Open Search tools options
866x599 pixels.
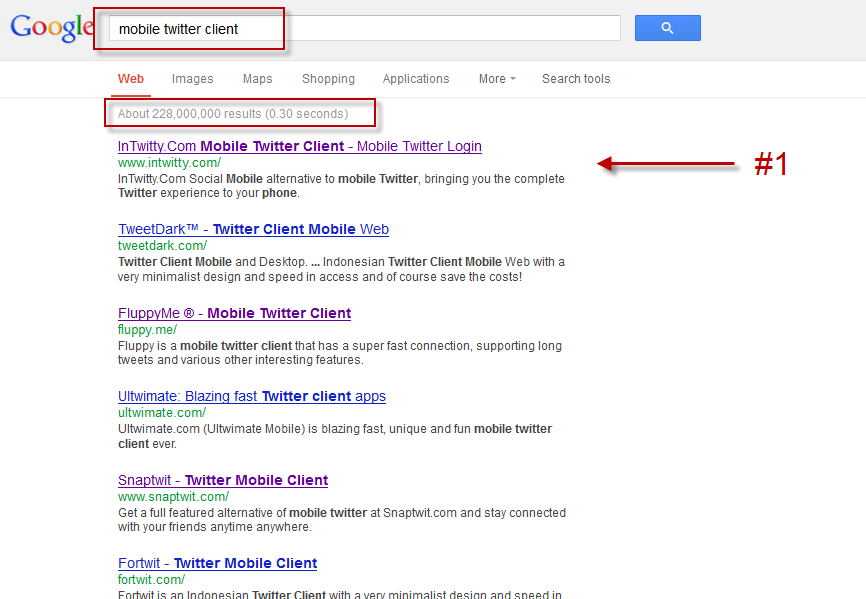point(576,79)
